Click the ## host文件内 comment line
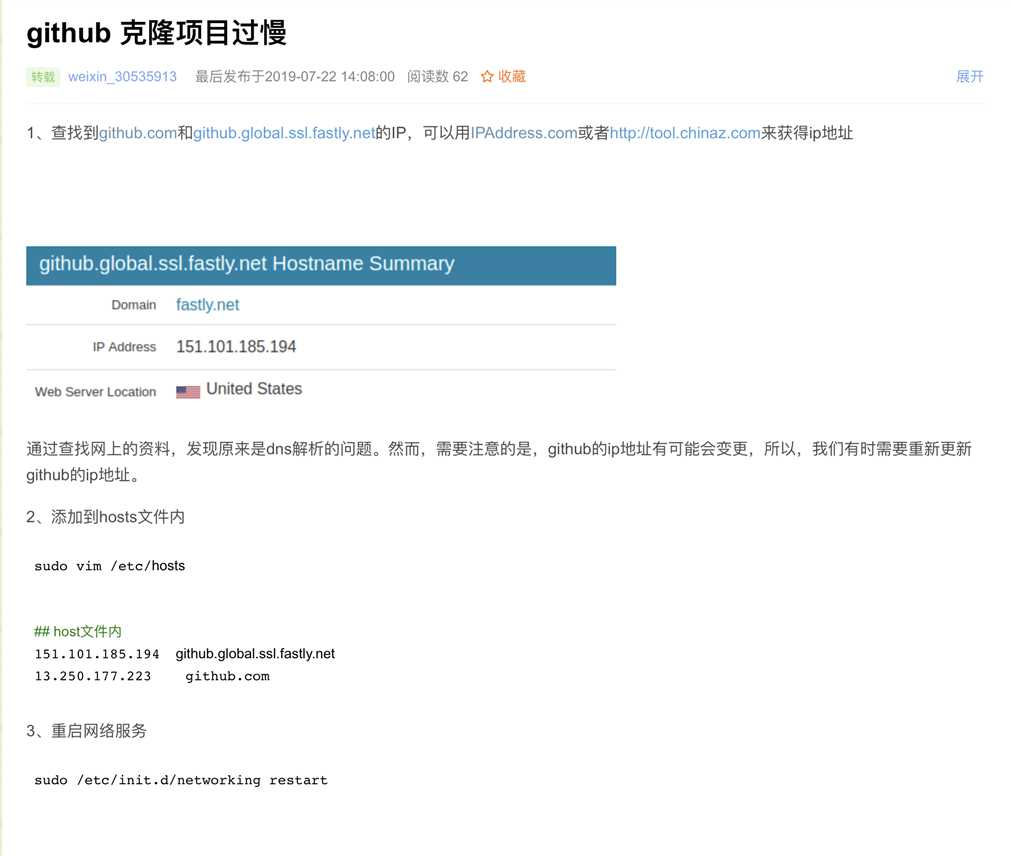Viewport: 1012px width, 856px height. coord(77,631)
